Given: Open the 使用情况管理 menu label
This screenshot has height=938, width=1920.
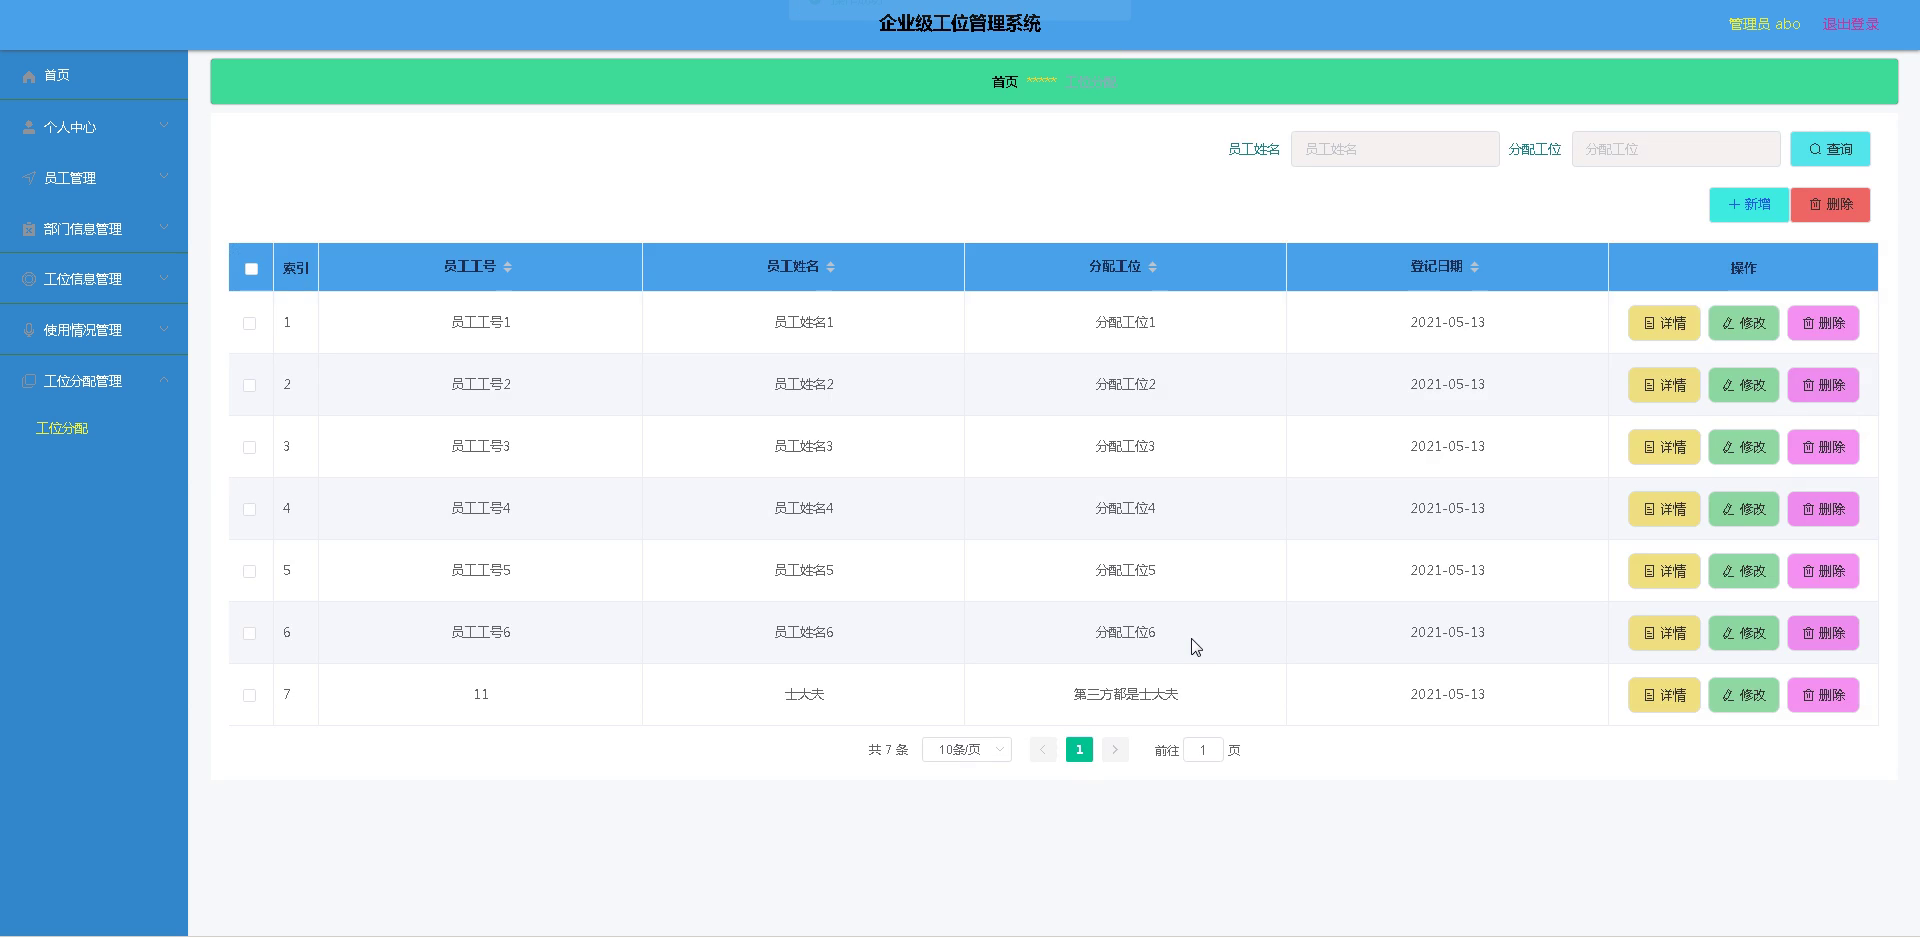Looking at the screenshot, I should [x=83, y=330].
